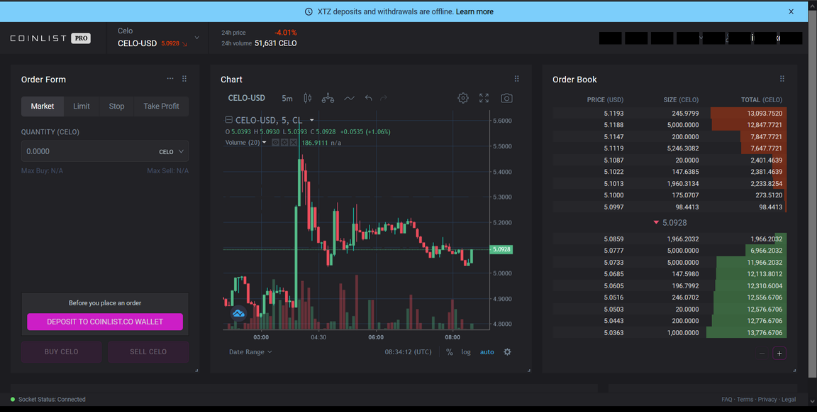Select the Market order tab

(x=42, y=106)
